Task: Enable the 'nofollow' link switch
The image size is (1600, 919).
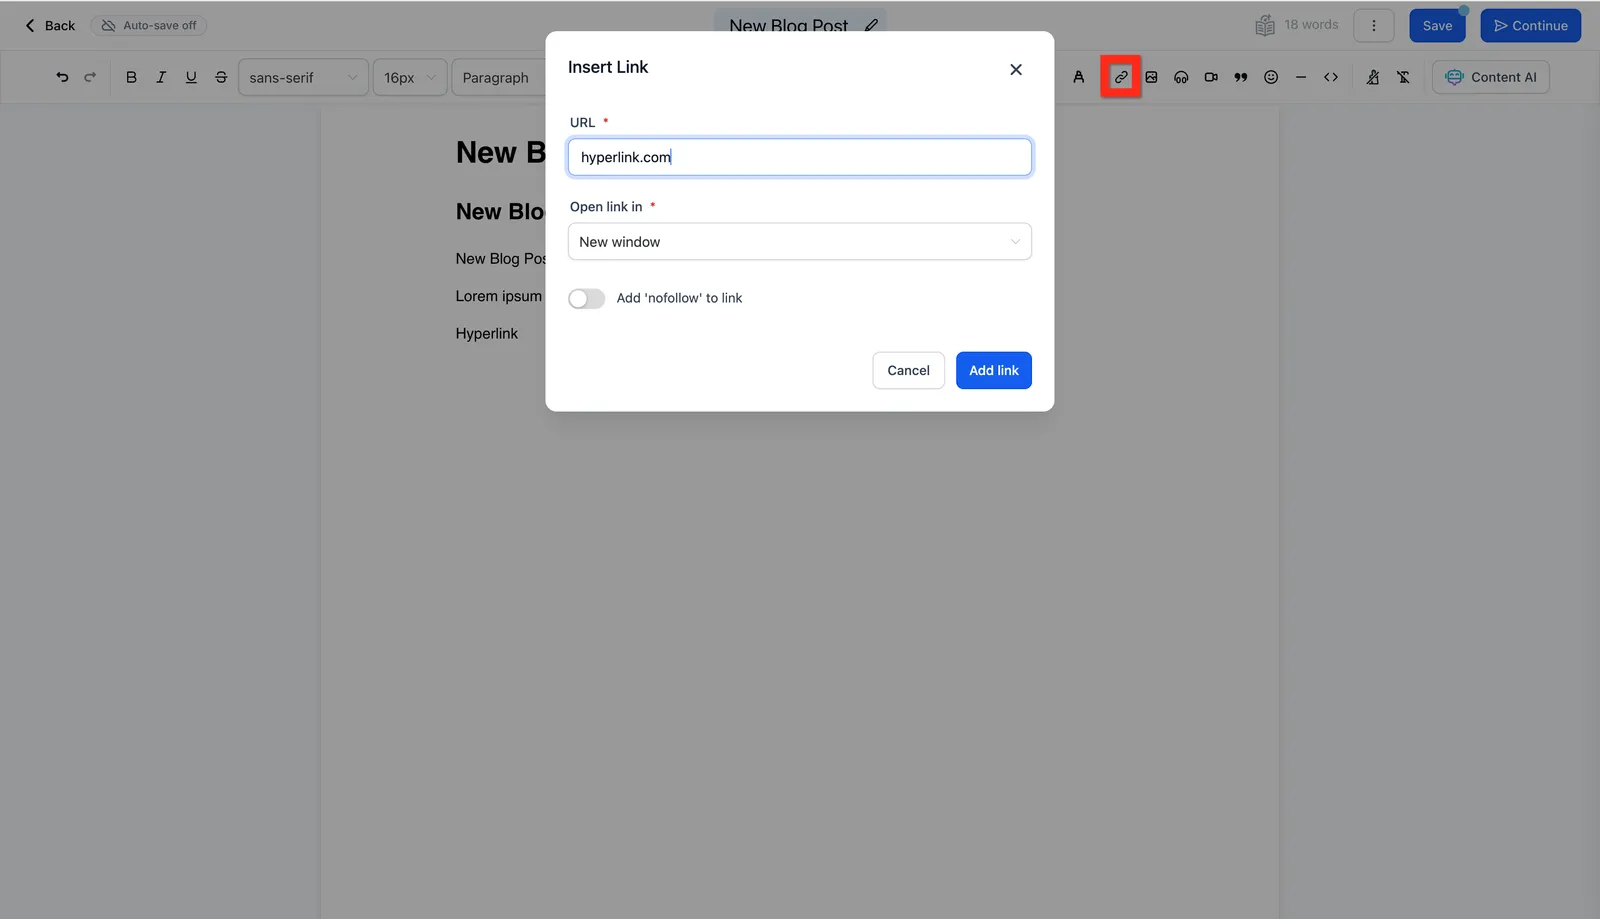Action: (x=587, y=299)
